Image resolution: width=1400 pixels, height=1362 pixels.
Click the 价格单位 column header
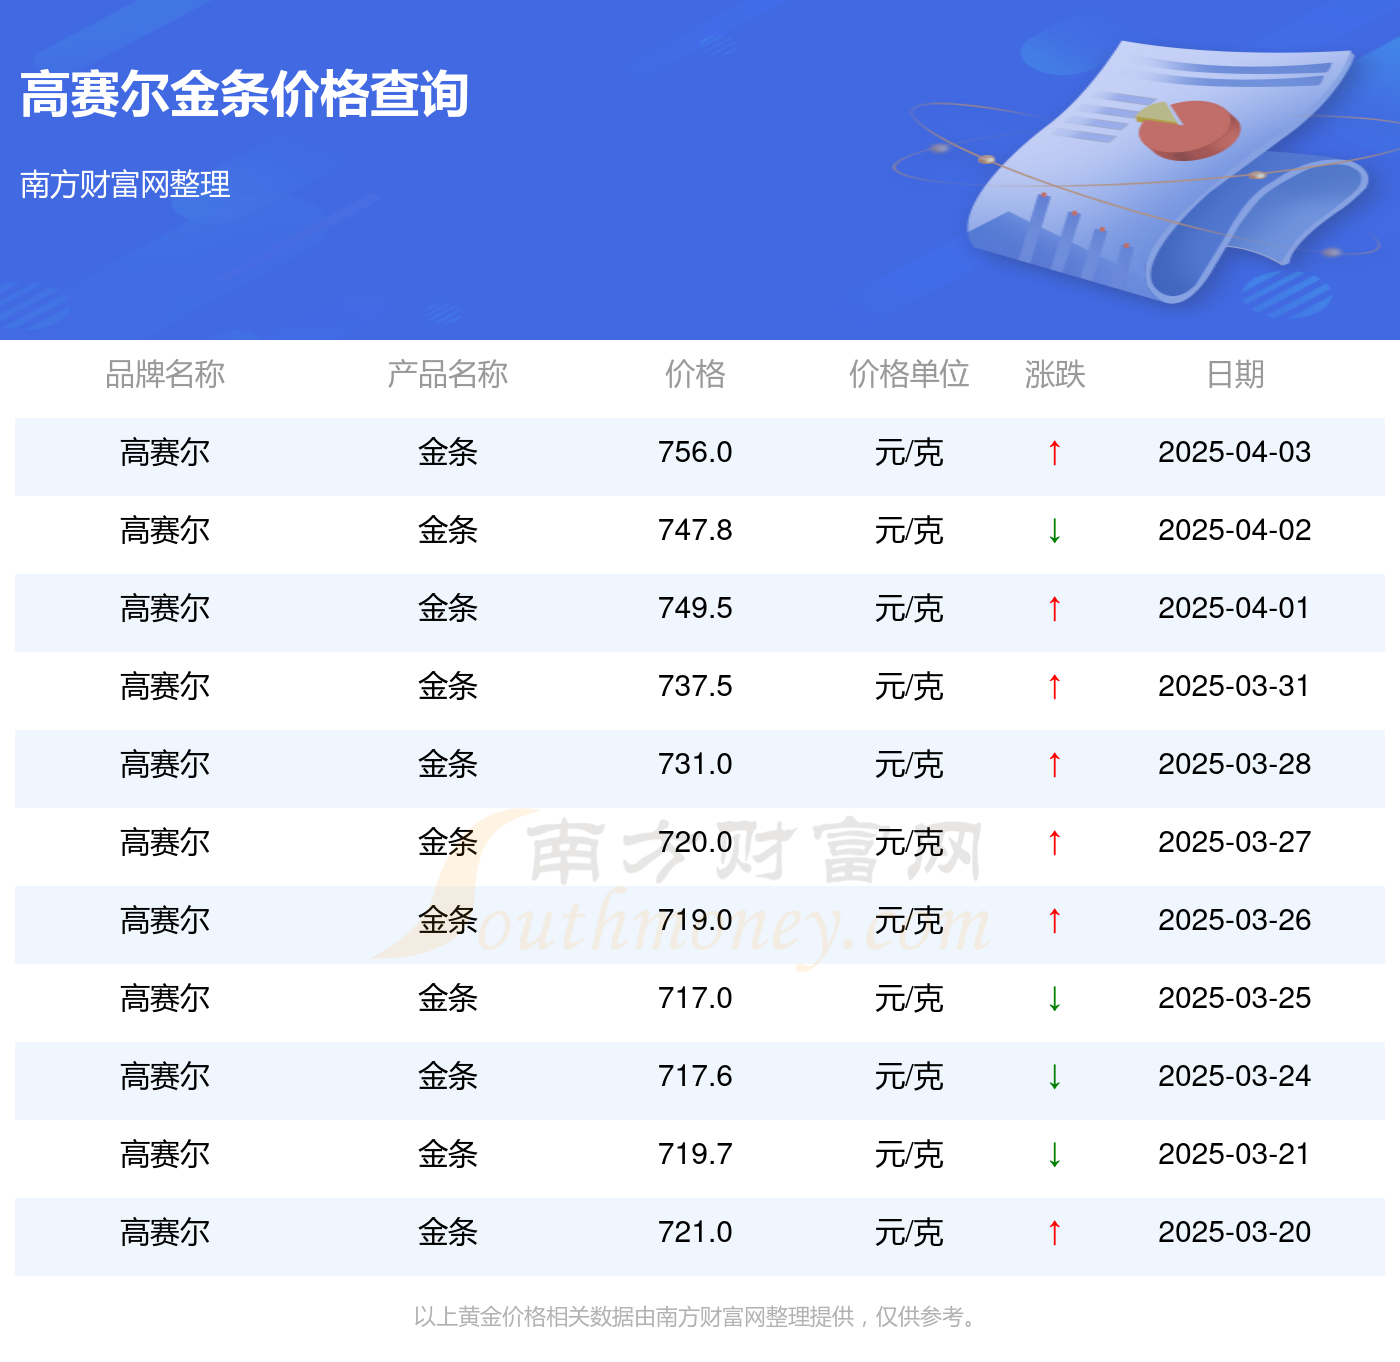click(x=909, y=374)
